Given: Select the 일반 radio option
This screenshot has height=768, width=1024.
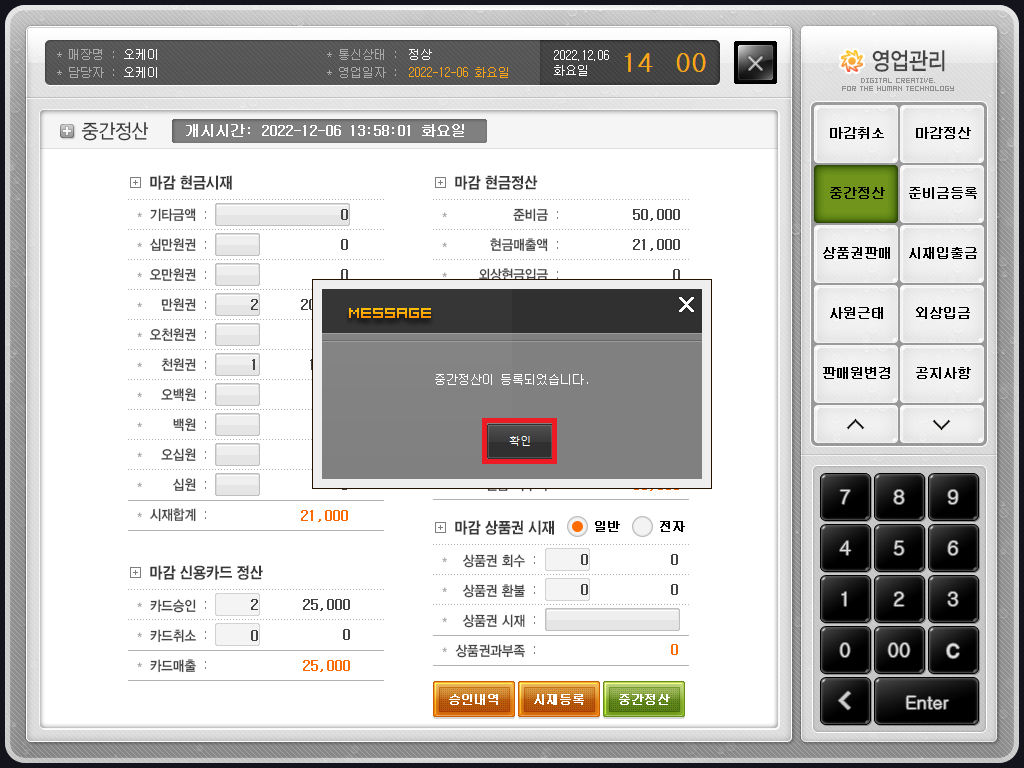Looking at the screenshot, I should (x=577, y=526).
